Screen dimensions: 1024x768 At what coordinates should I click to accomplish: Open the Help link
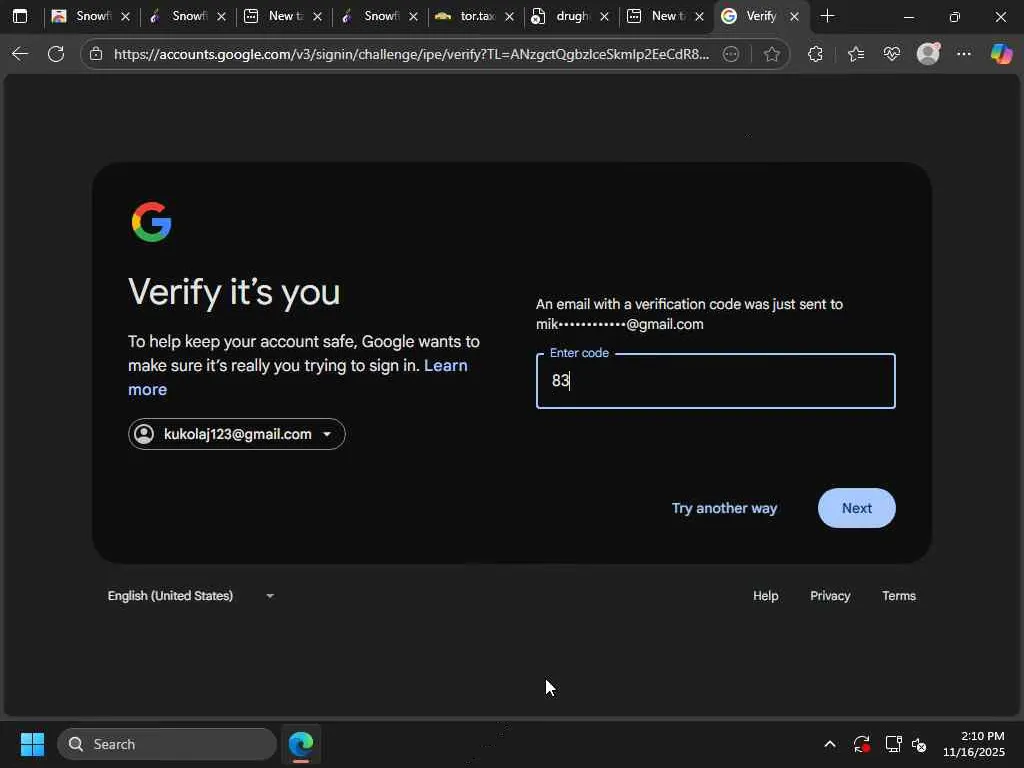point(765,596)
